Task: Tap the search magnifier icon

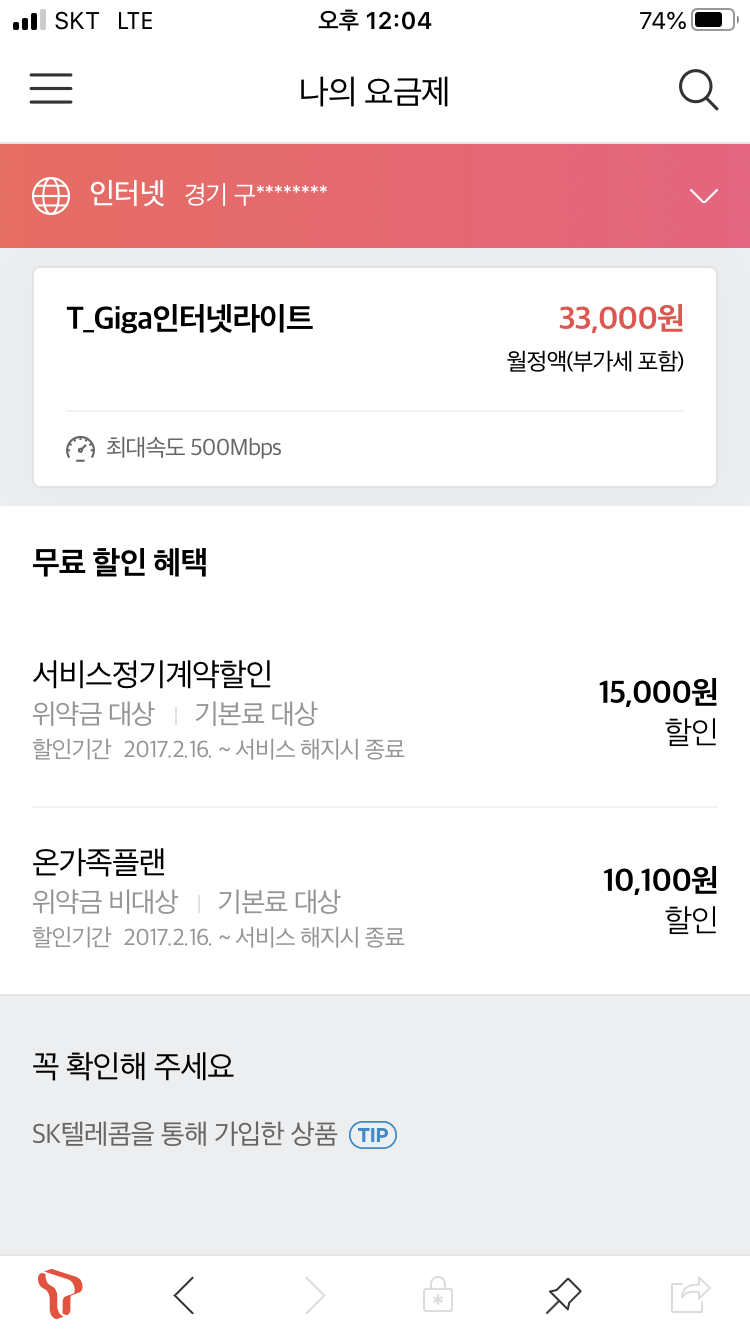Action: pyautogui.click(x=698, y=91)
